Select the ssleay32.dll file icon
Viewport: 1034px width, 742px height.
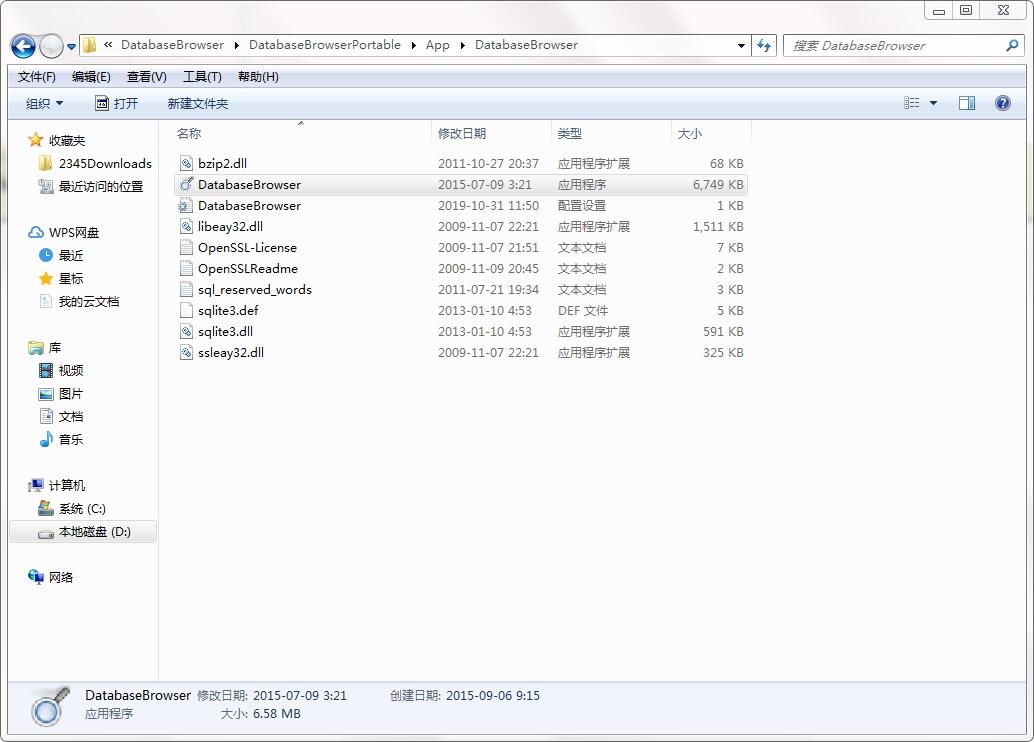point(187,353)
